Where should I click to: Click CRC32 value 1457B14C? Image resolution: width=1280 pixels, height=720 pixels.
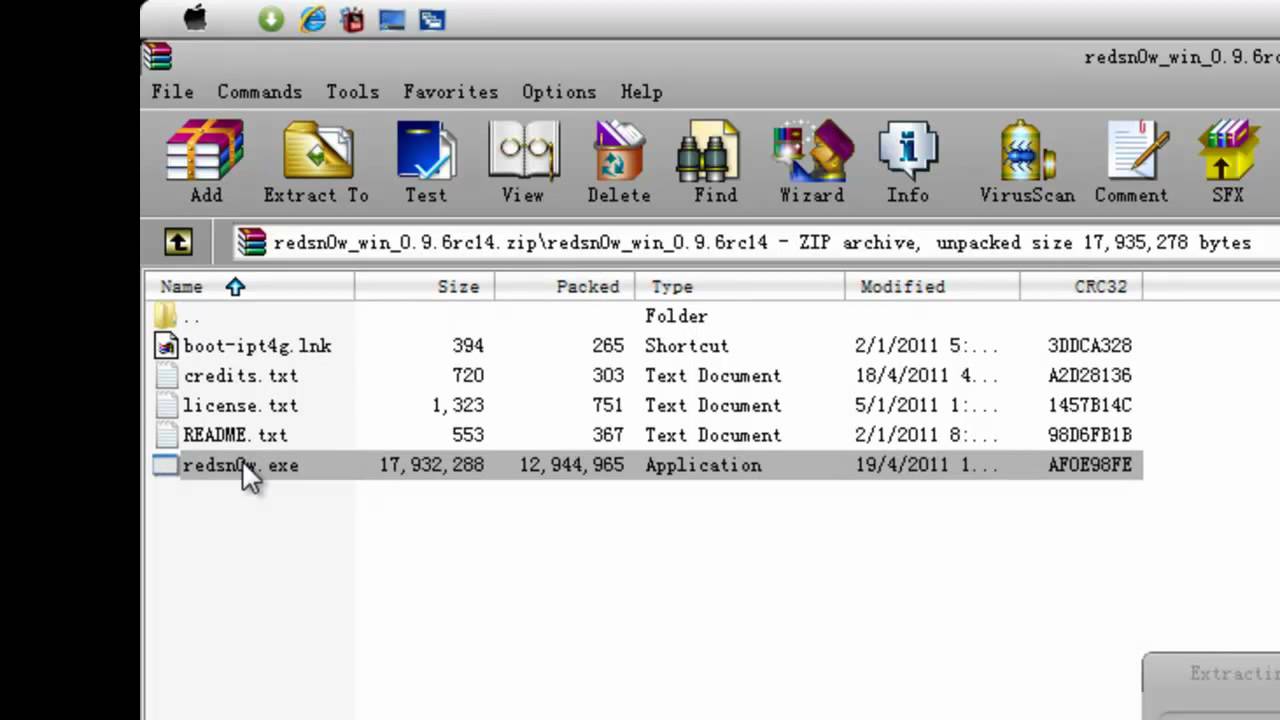[1090, 406]
